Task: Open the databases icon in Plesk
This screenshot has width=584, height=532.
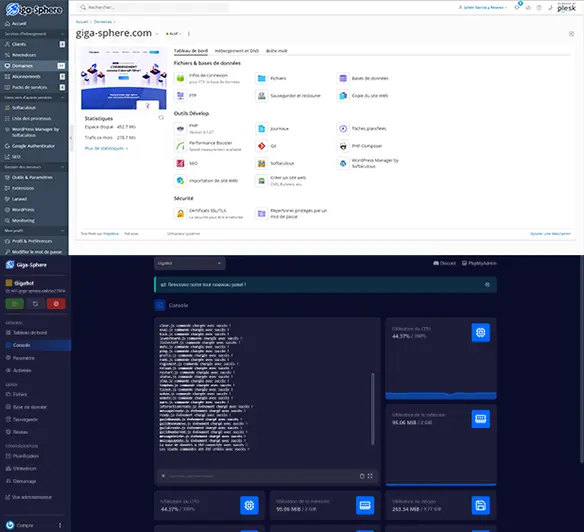Action: point(343,78)
